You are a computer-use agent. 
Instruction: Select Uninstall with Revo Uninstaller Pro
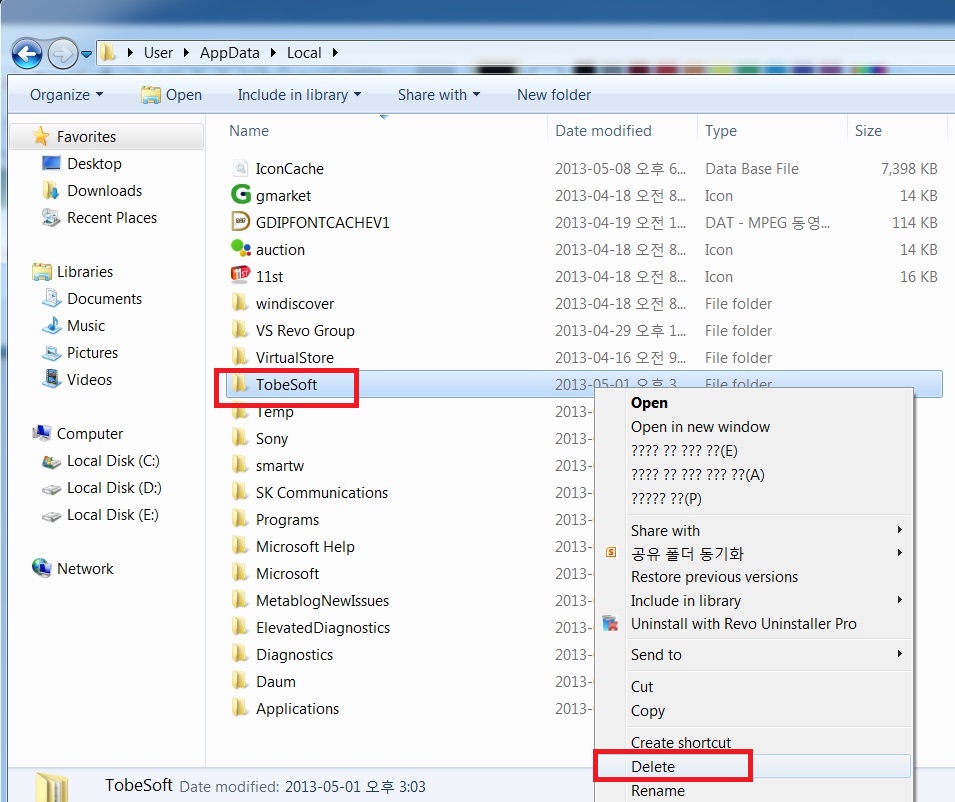click(x=743, y=624)
